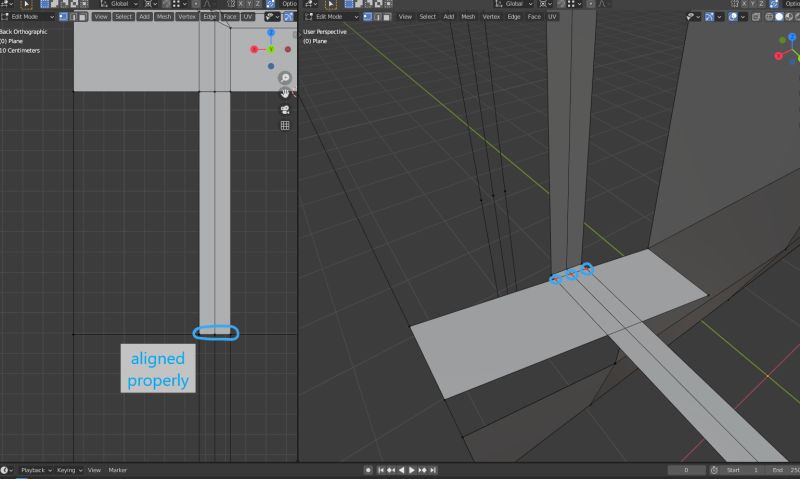Open Face menu in right viewport
This screenshot has height=479, width=800.
pyautogui.click(x=534, y=17)
